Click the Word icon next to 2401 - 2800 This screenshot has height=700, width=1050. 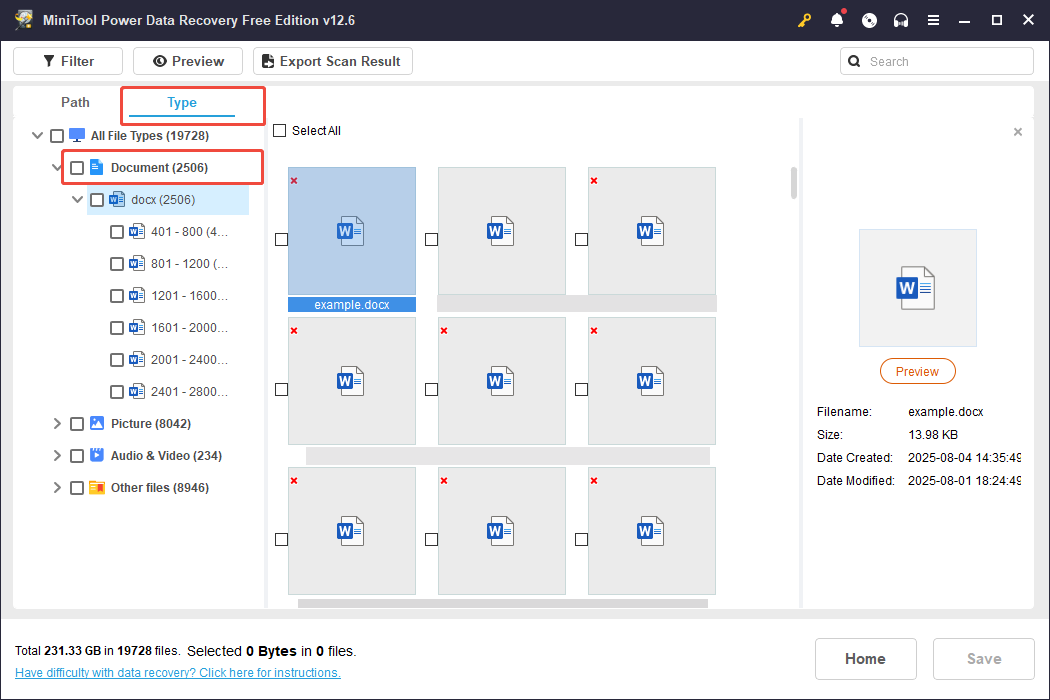pyautogui.click(x=137, y=391)
